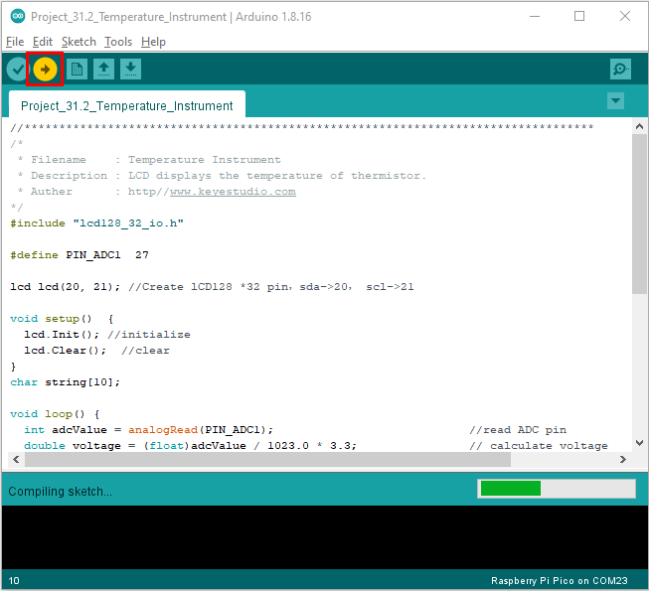650x592 pixels.
Task: Click the lcd.Clear(); line
Action: tap(97, 351)
